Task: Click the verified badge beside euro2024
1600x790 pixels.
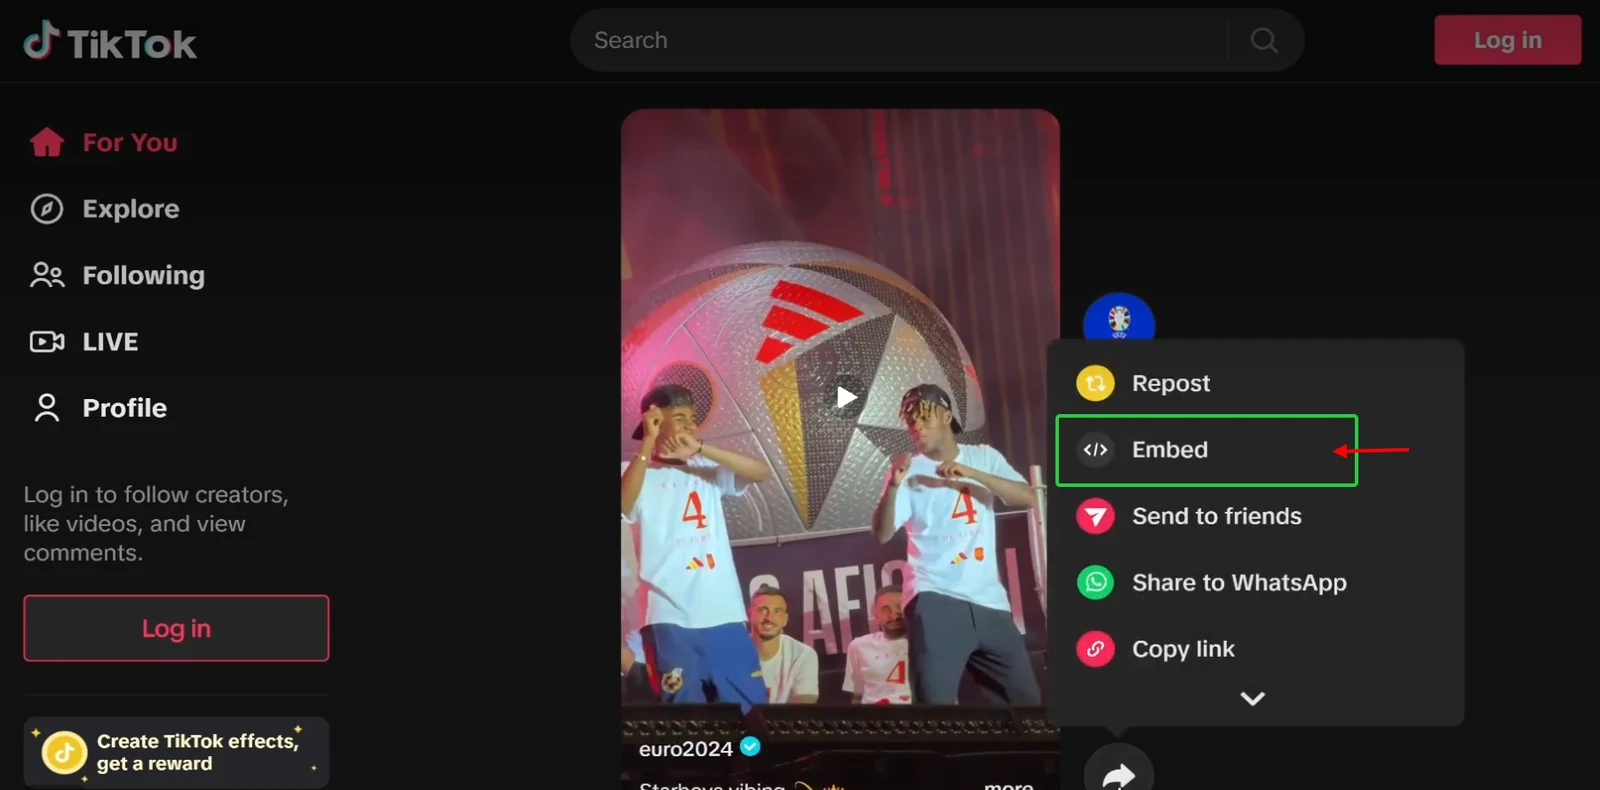Action: [750, 746]
